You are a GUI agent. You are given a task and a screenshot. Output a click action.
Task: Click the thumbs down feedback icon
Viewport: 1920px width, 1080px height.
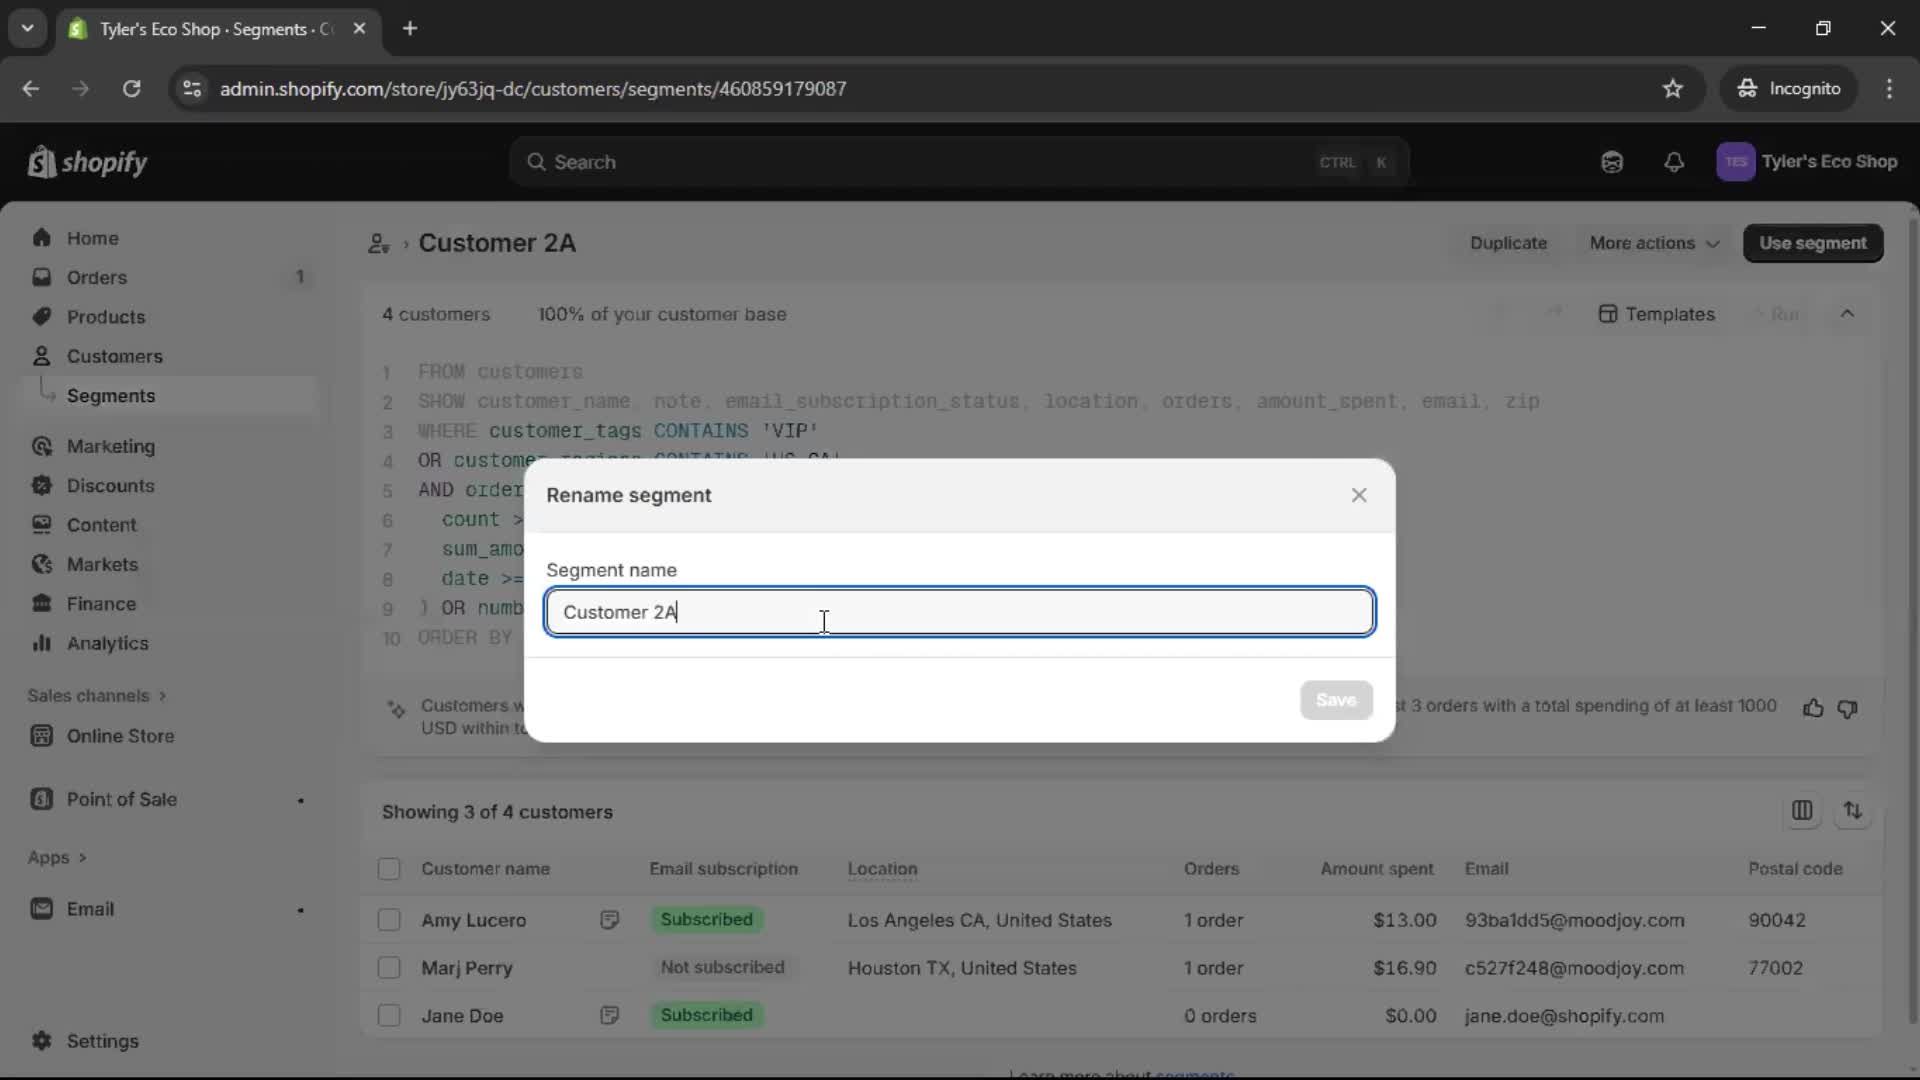pyautogui.click(x=1847, y=708)
